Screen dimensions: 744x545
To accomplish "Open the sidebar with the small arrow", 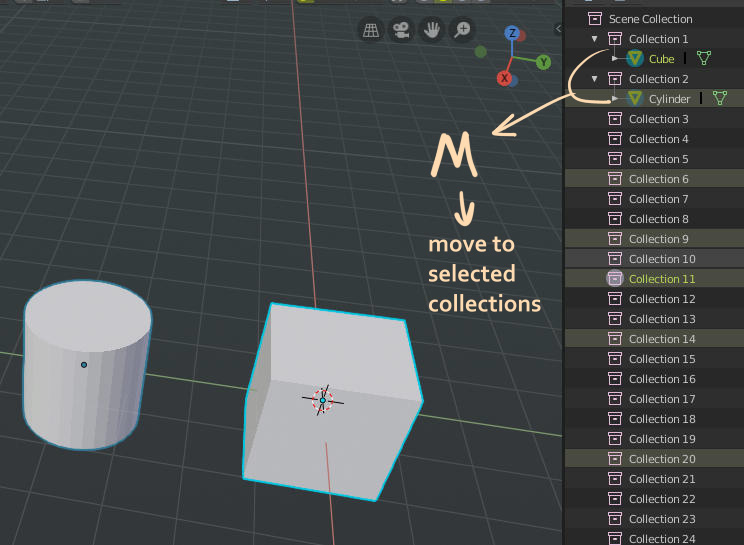I will [558, 28].
